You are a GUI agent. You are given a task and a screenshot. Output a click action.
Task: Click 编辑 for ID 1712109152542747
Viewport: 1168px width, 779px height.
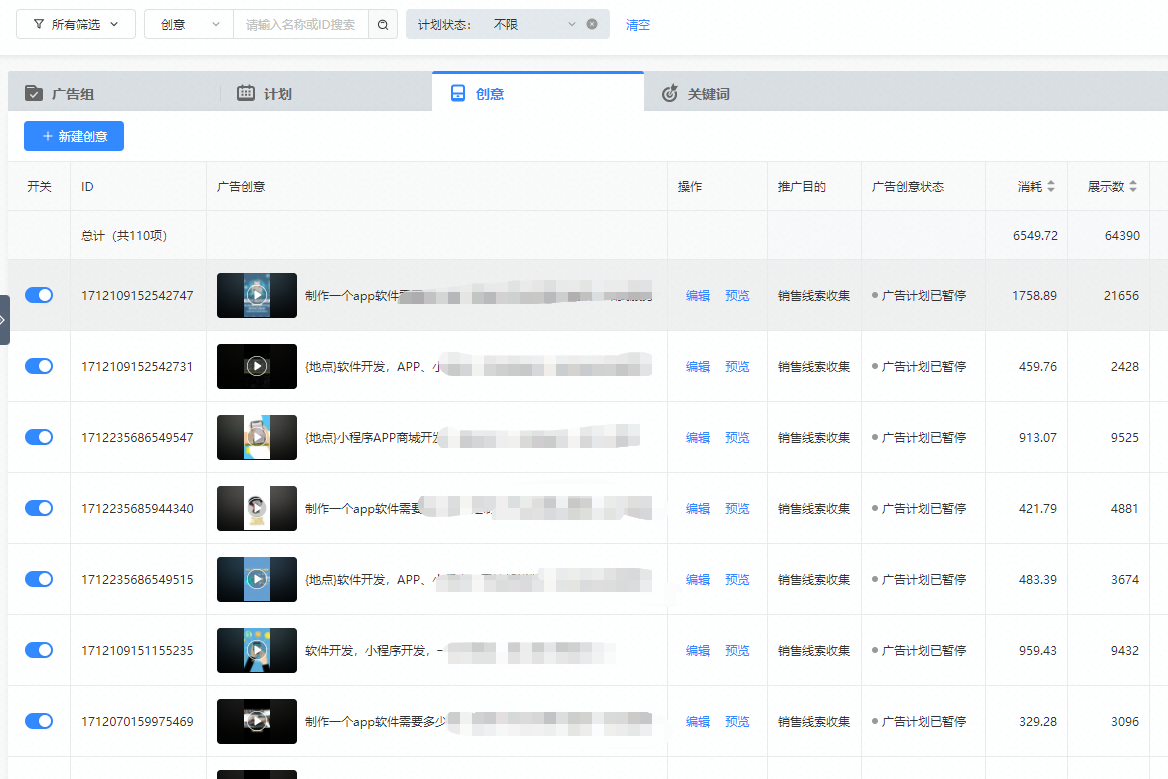pyautogui.click(x=698, y=296)
